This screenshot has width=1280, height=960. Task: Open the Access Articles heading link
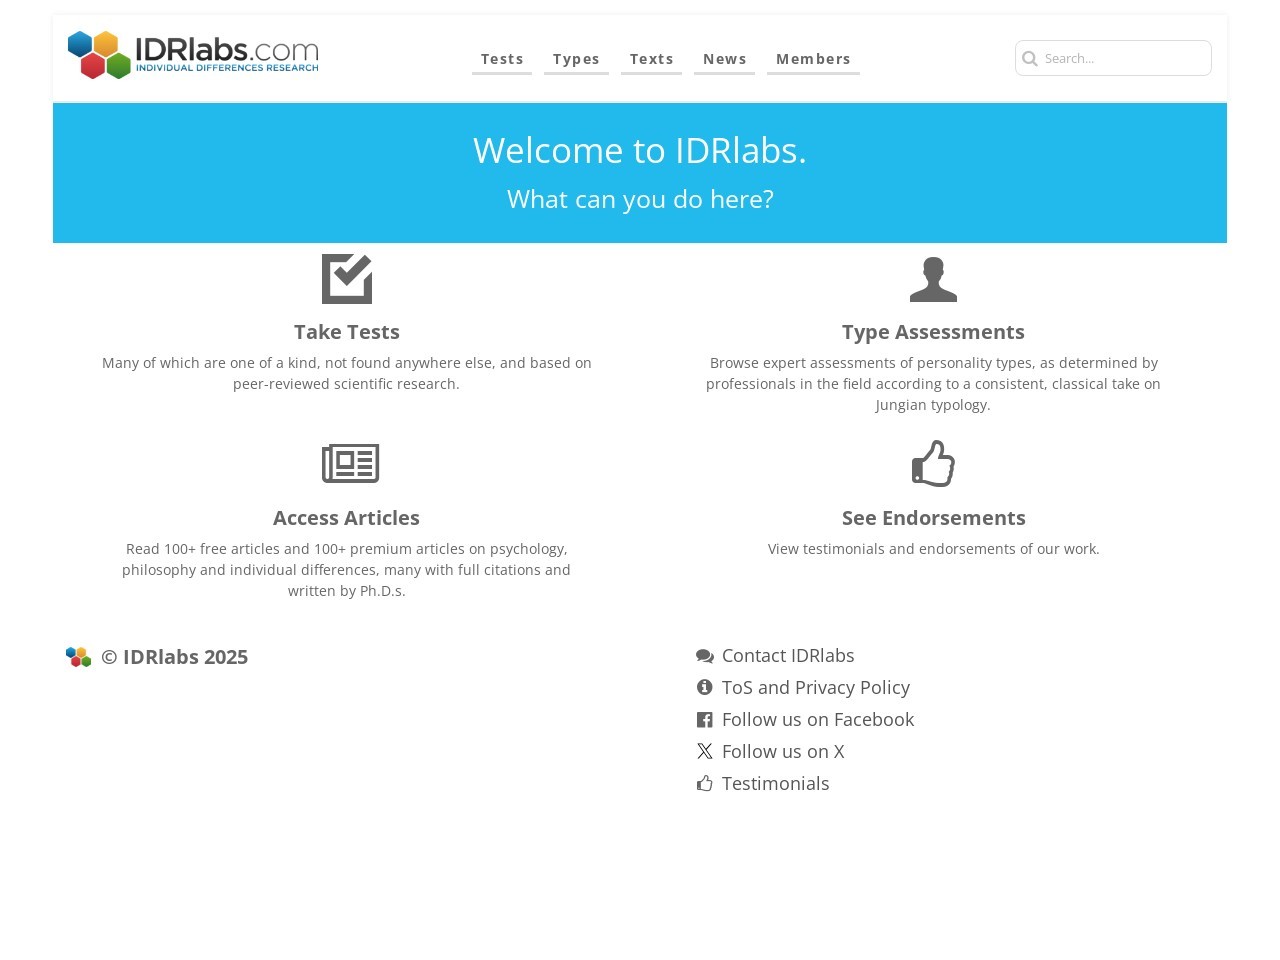point(346,518)
